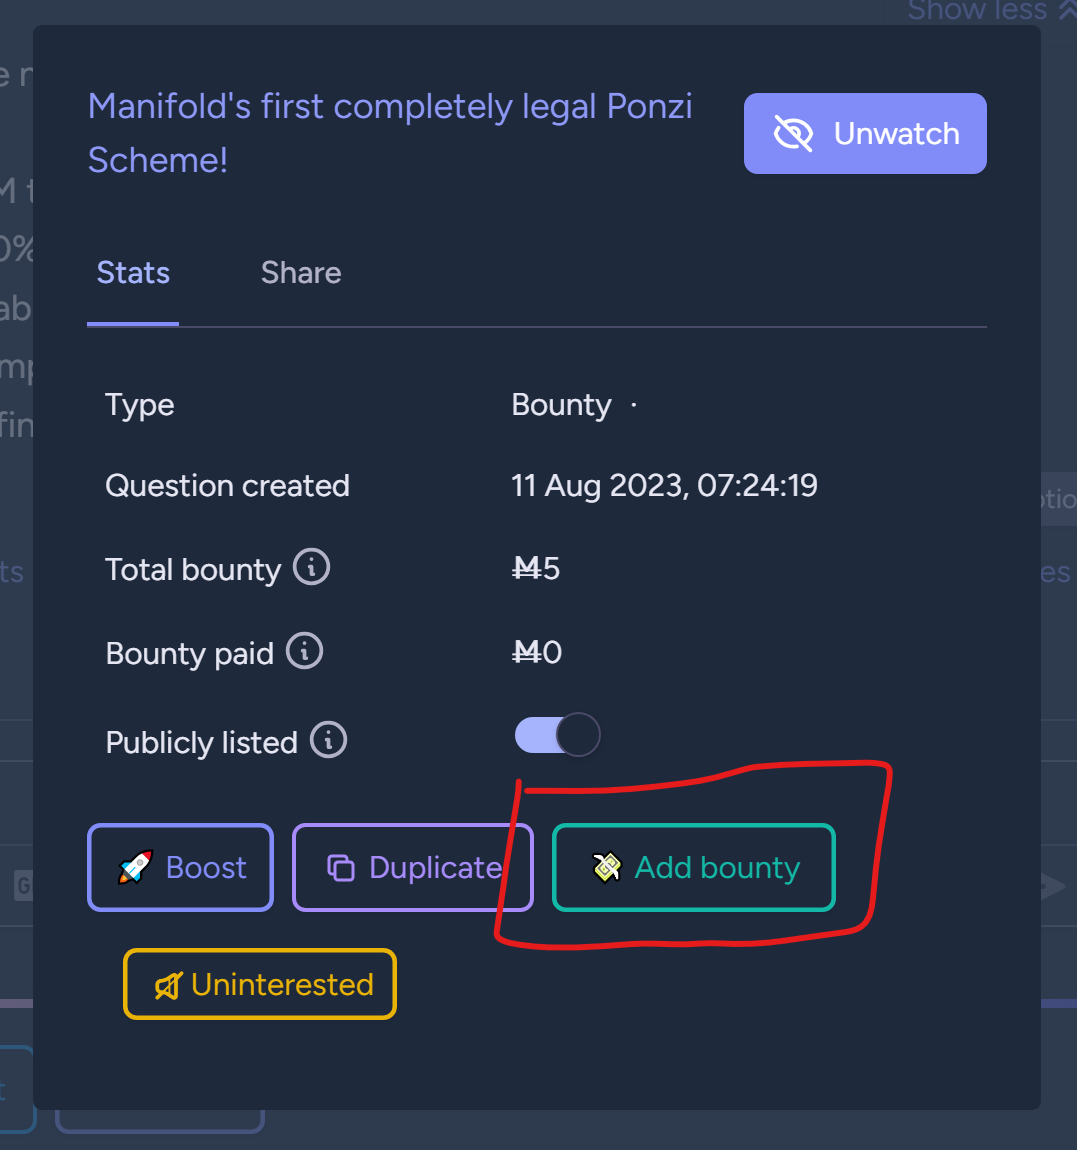Click the crossed-eye icon in Unwatch button
1077x1150 pixels.
pos(793,134)
